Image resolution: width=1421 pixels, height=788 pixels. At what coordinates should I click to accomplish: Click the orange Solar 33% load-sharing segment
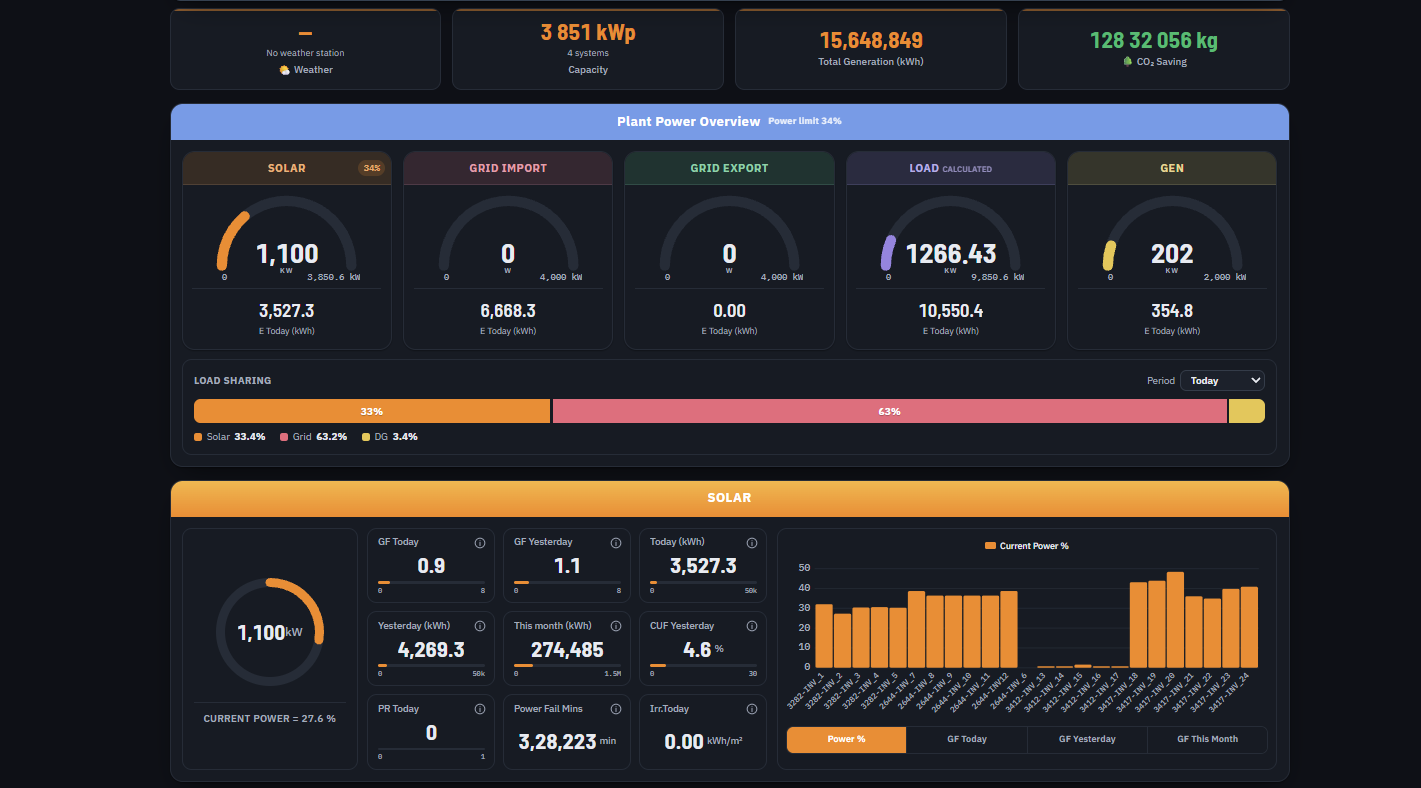click(372, 411)
